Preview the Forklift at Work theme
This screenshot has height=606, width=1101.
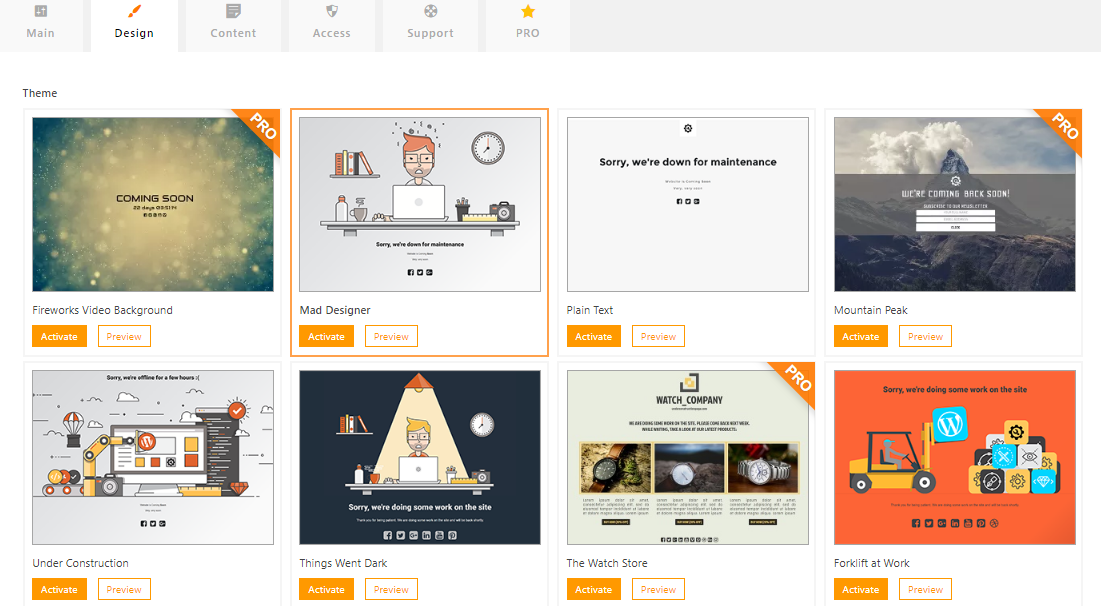pyautogui.click(x=925, y=590)
